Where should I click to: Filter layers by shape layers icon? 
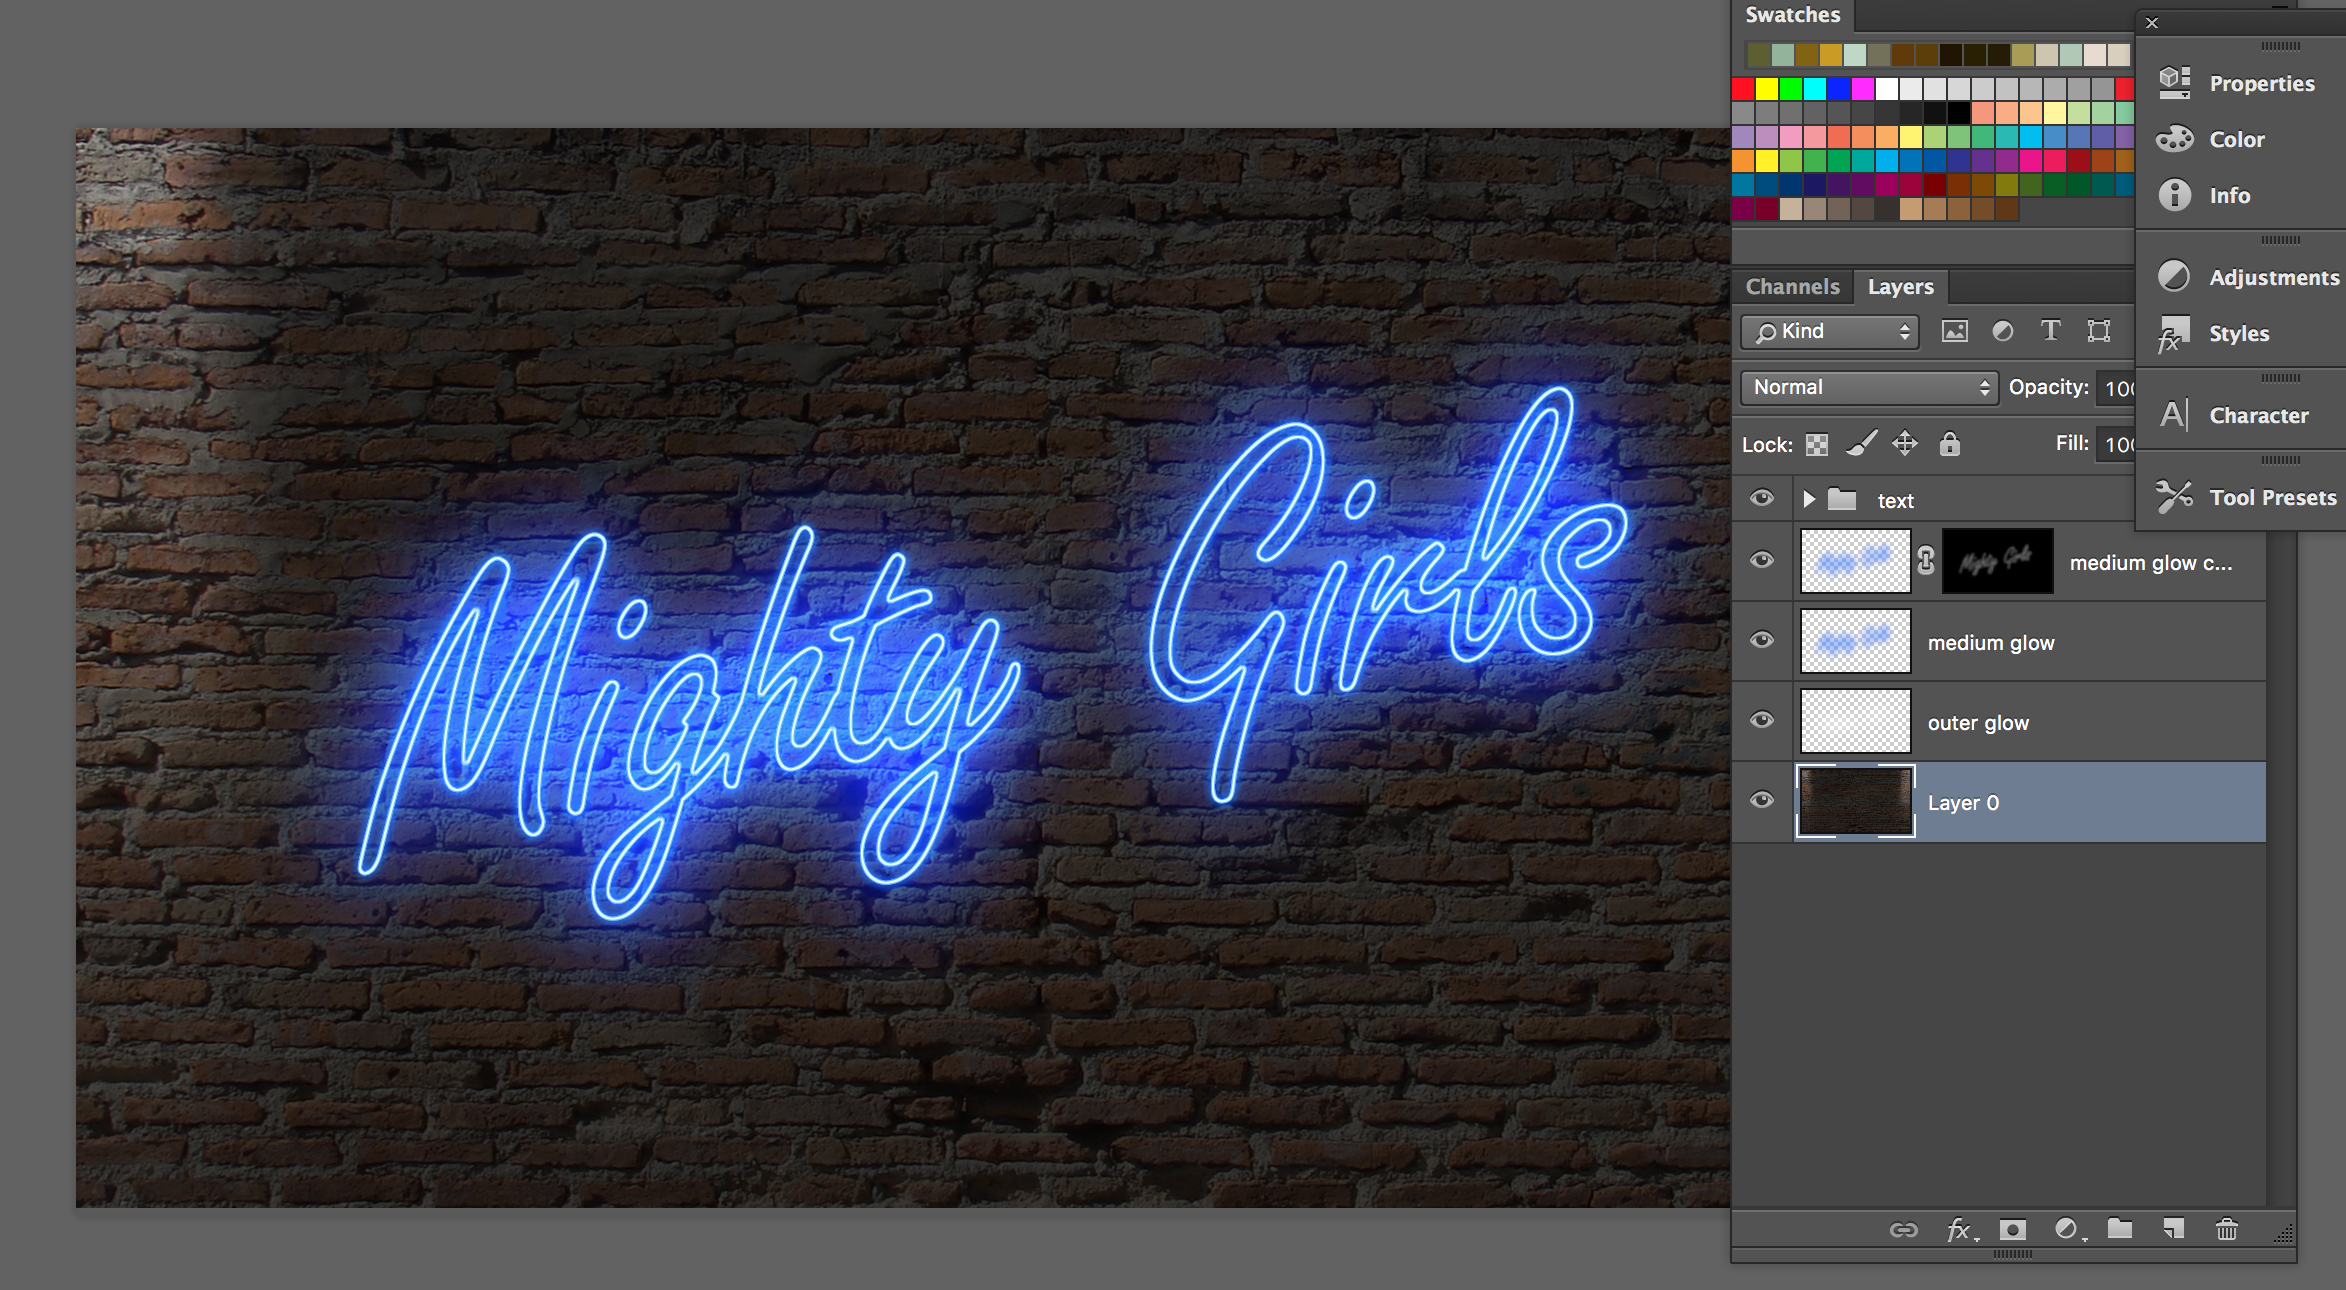(x=2099, y=331)
